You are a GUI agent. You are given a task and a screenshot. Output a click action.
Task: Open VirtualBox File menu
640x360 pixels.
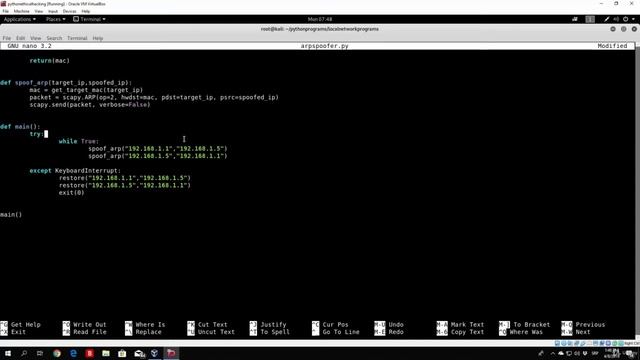(x=6, y=11)
